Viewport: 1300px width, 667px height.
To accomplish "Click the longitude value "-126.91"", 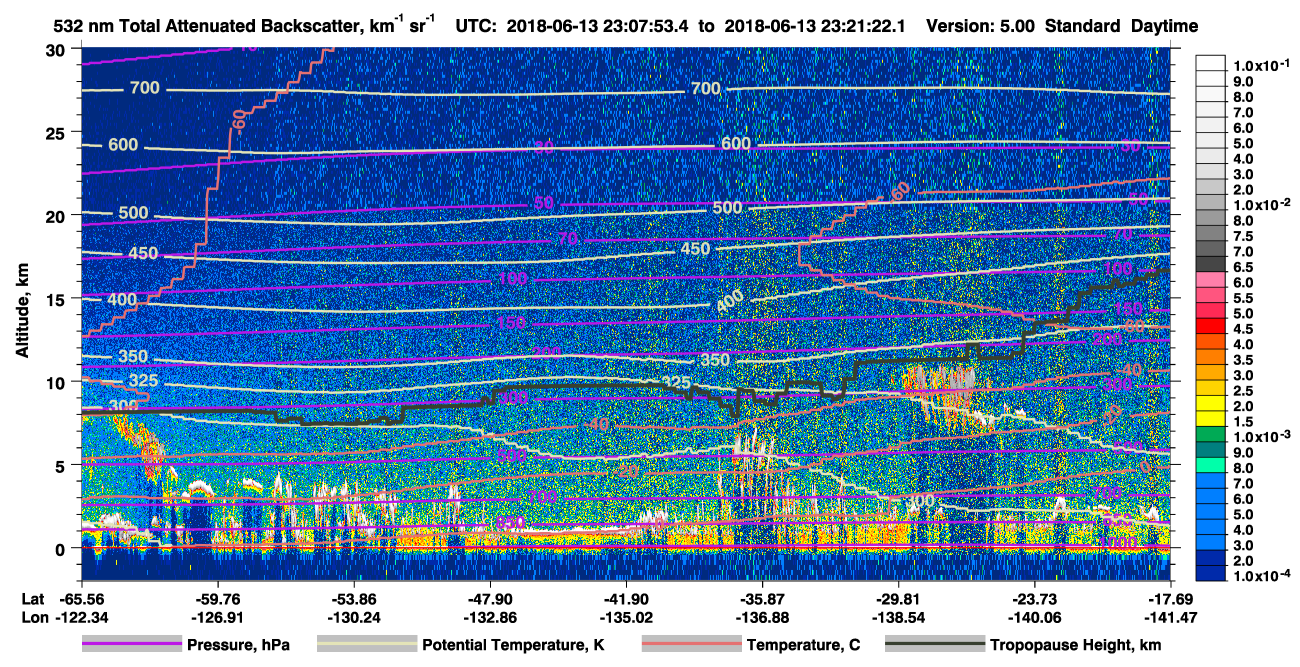I will tap(217, 617).
